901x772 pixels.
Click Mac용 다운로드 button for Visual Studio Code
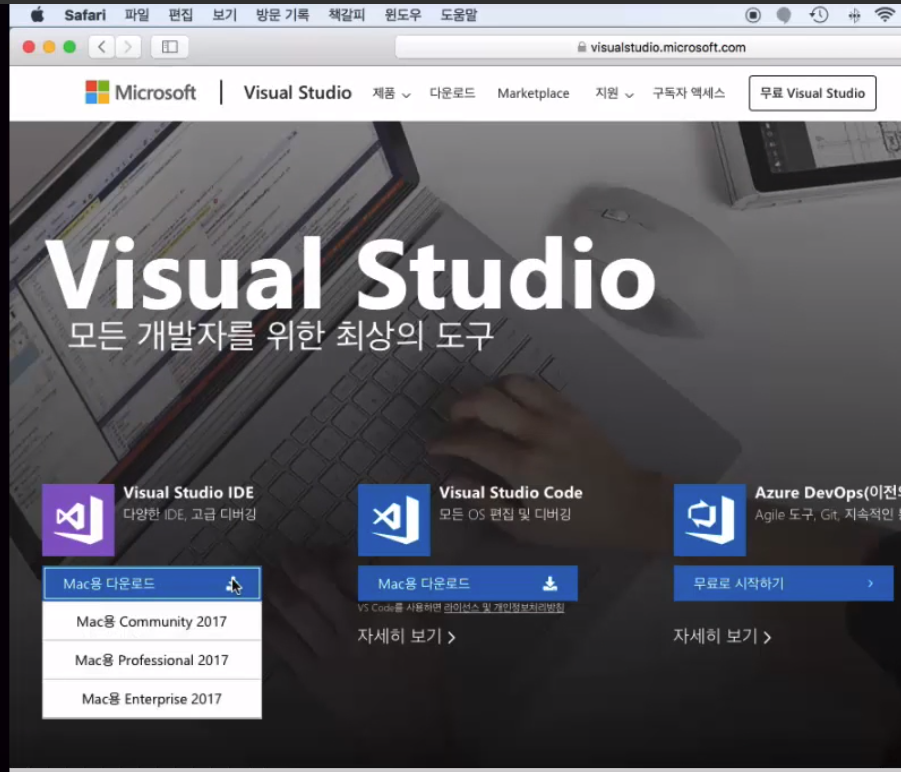pos(468,584)
